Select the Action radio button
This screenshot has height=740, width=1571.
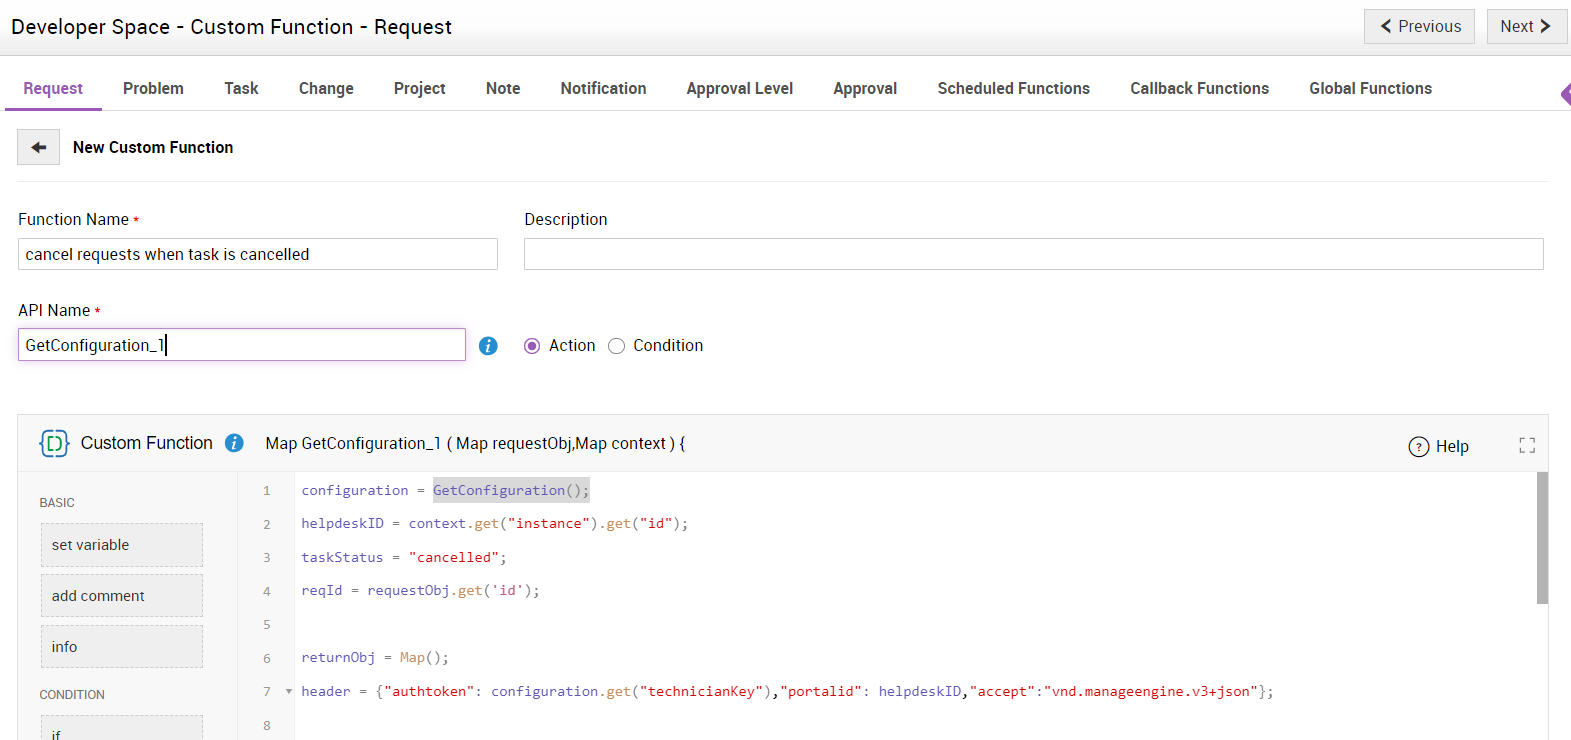coord(532,346)
